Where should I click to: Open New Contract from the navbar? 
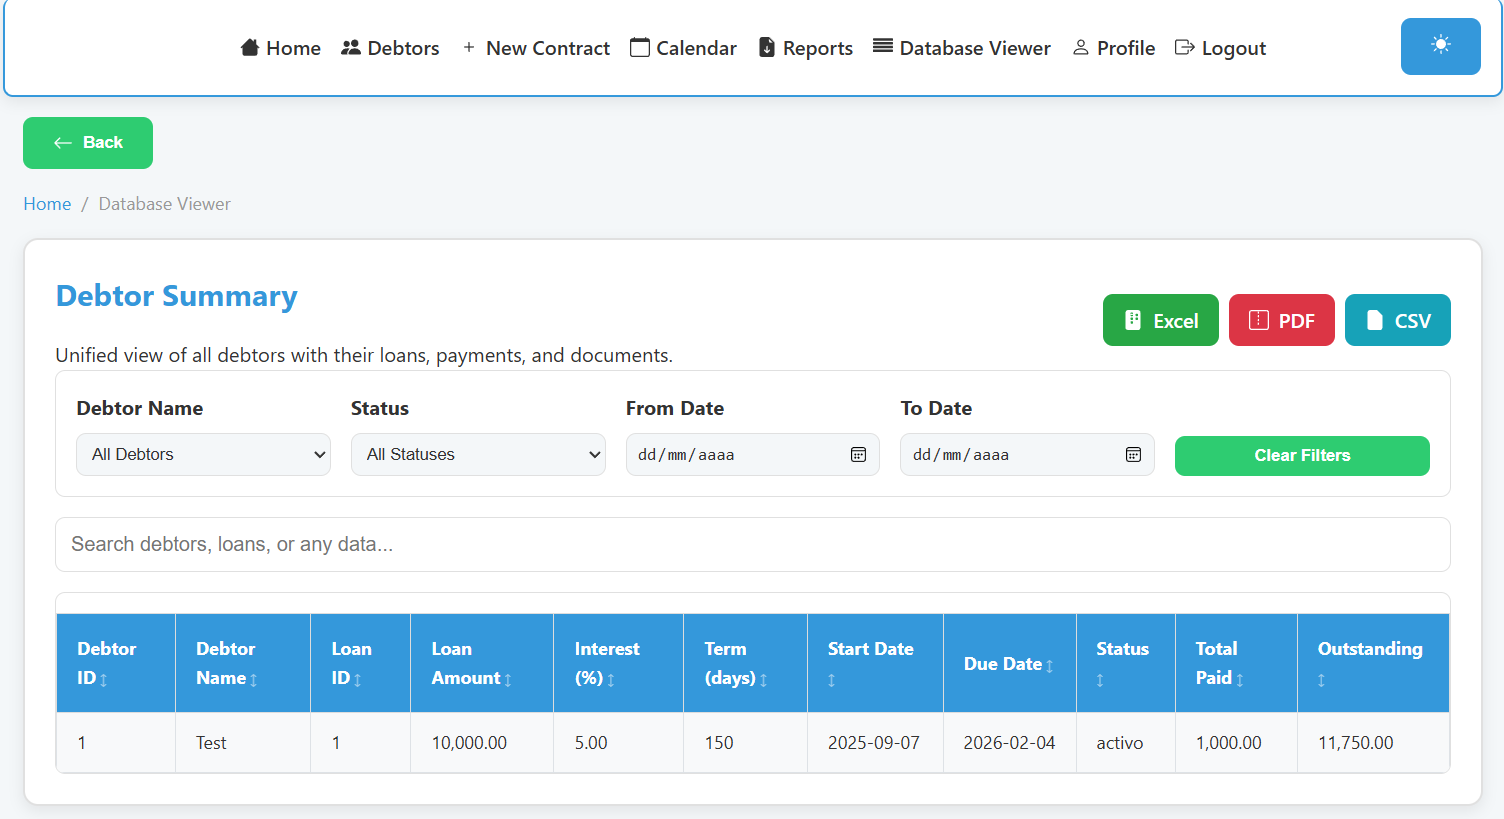(535, 48)
